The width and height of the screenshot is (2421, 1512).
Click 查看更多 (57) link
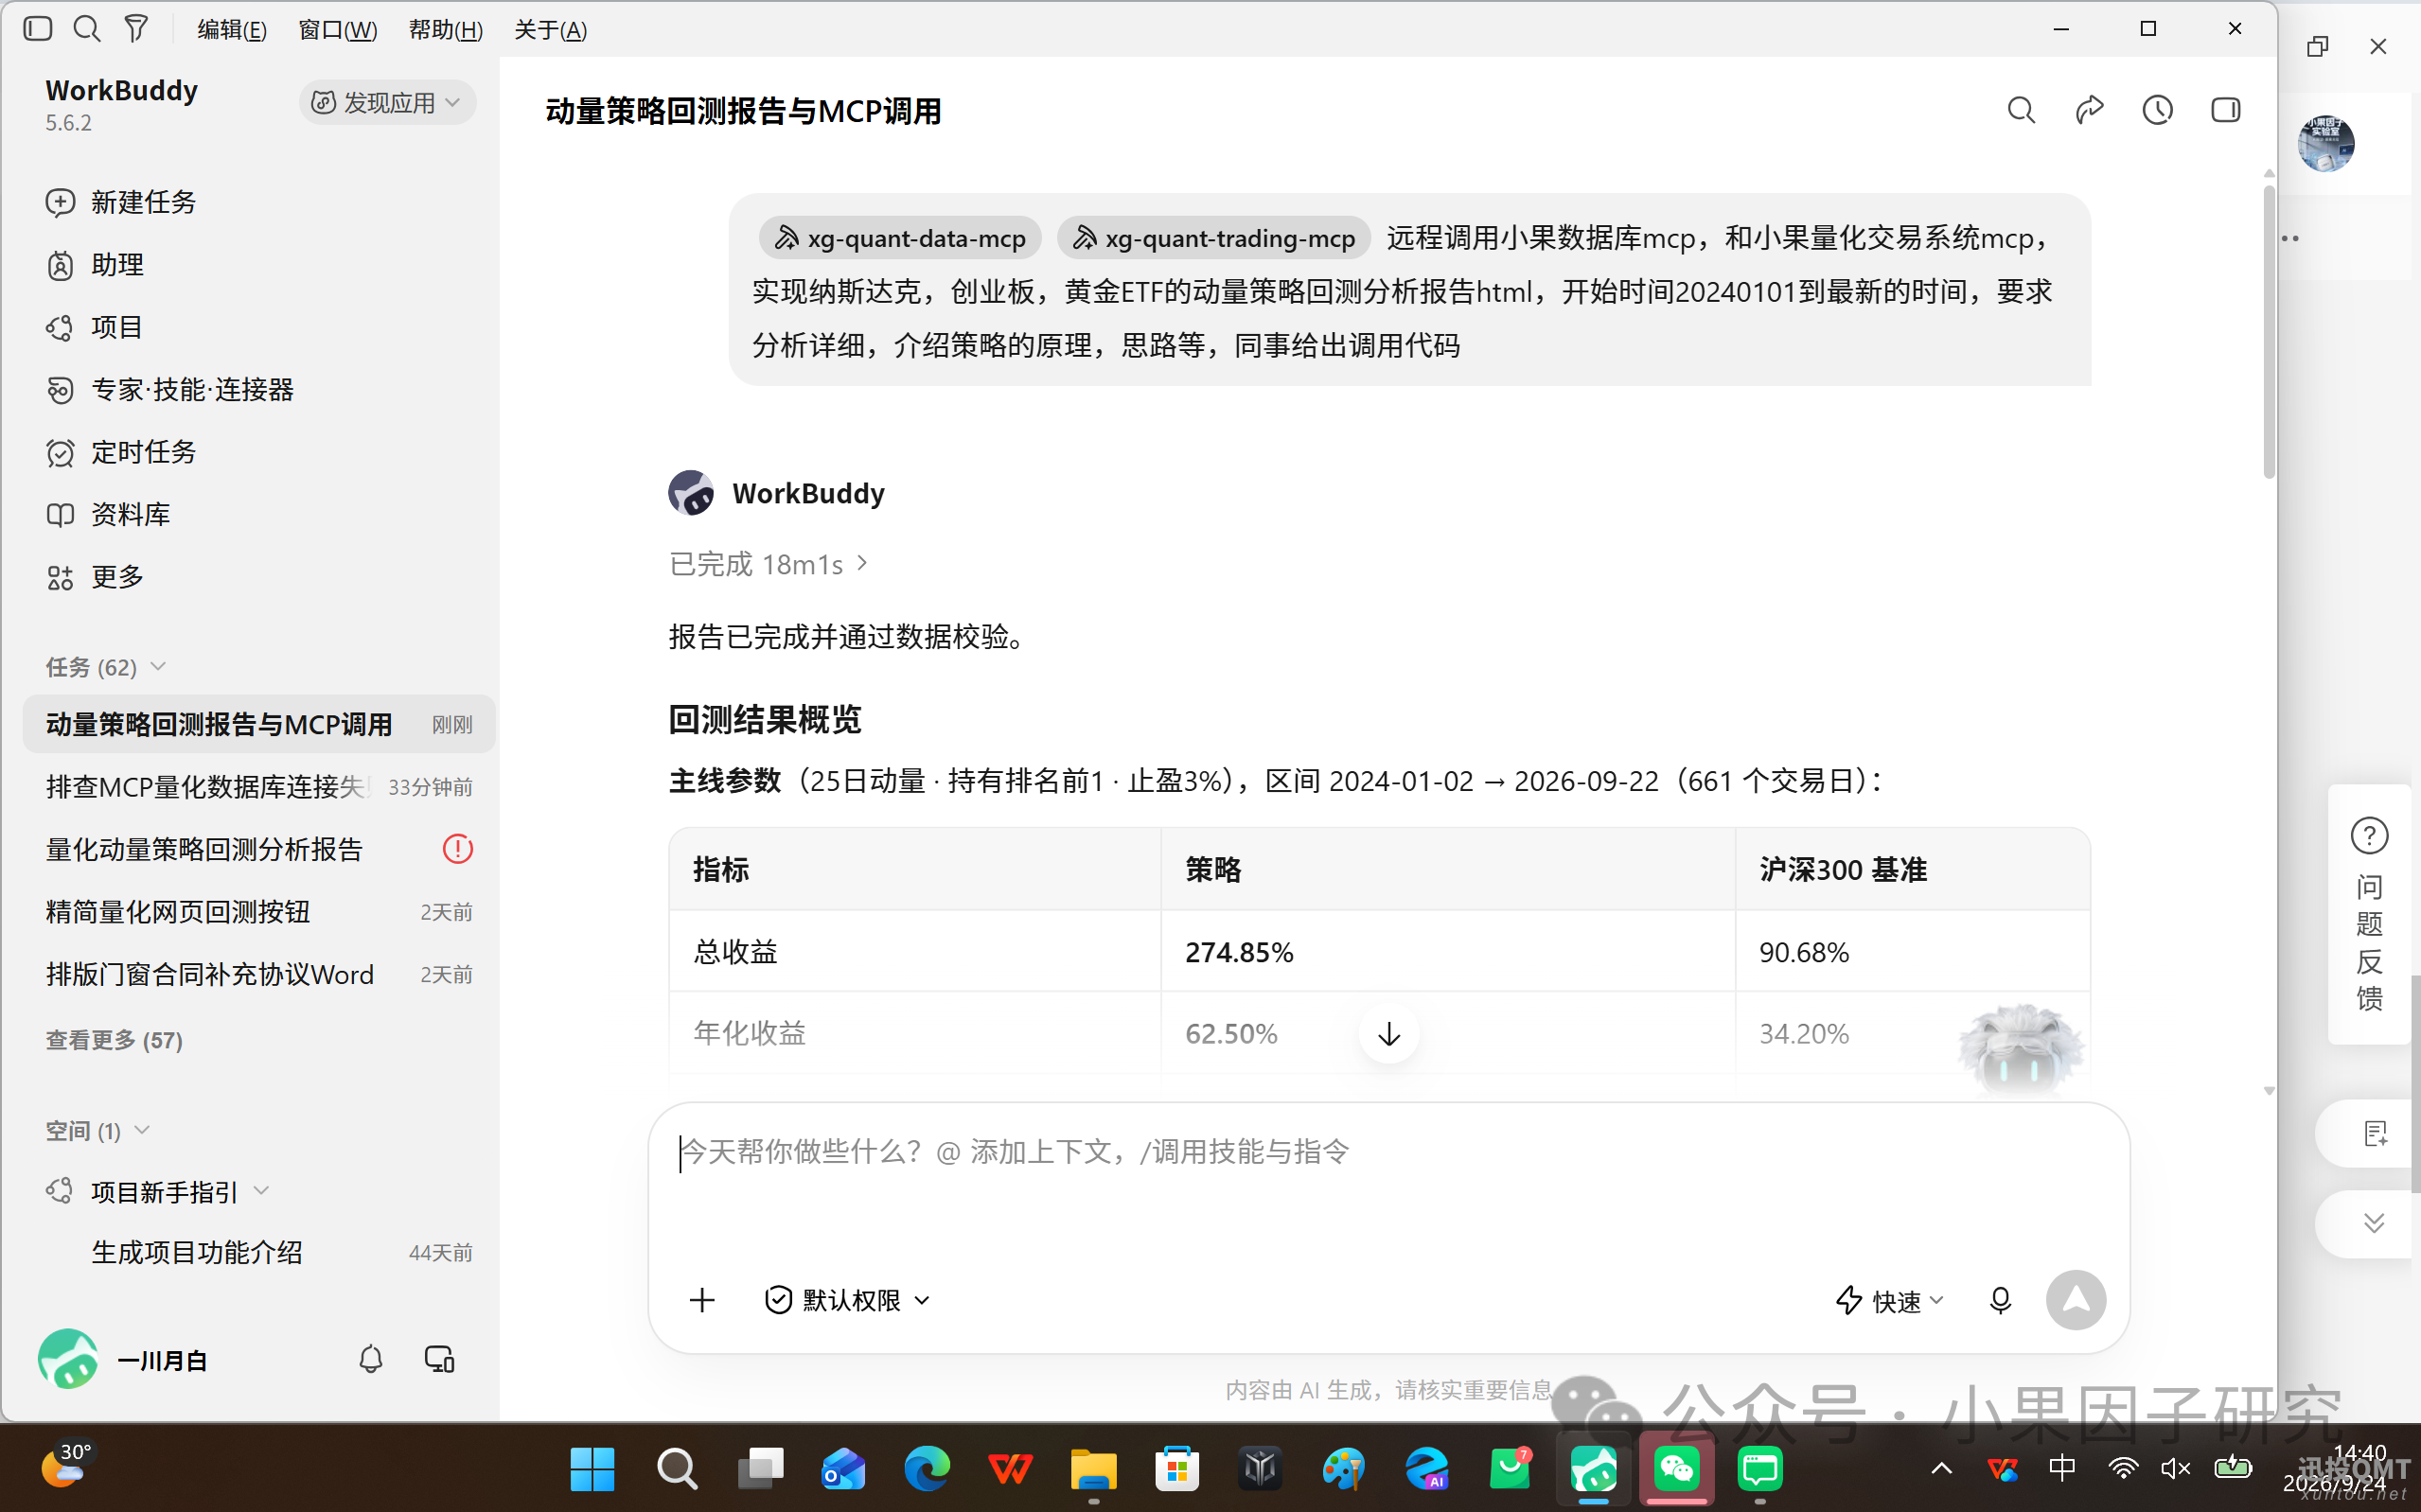[x=114, y=1040]
